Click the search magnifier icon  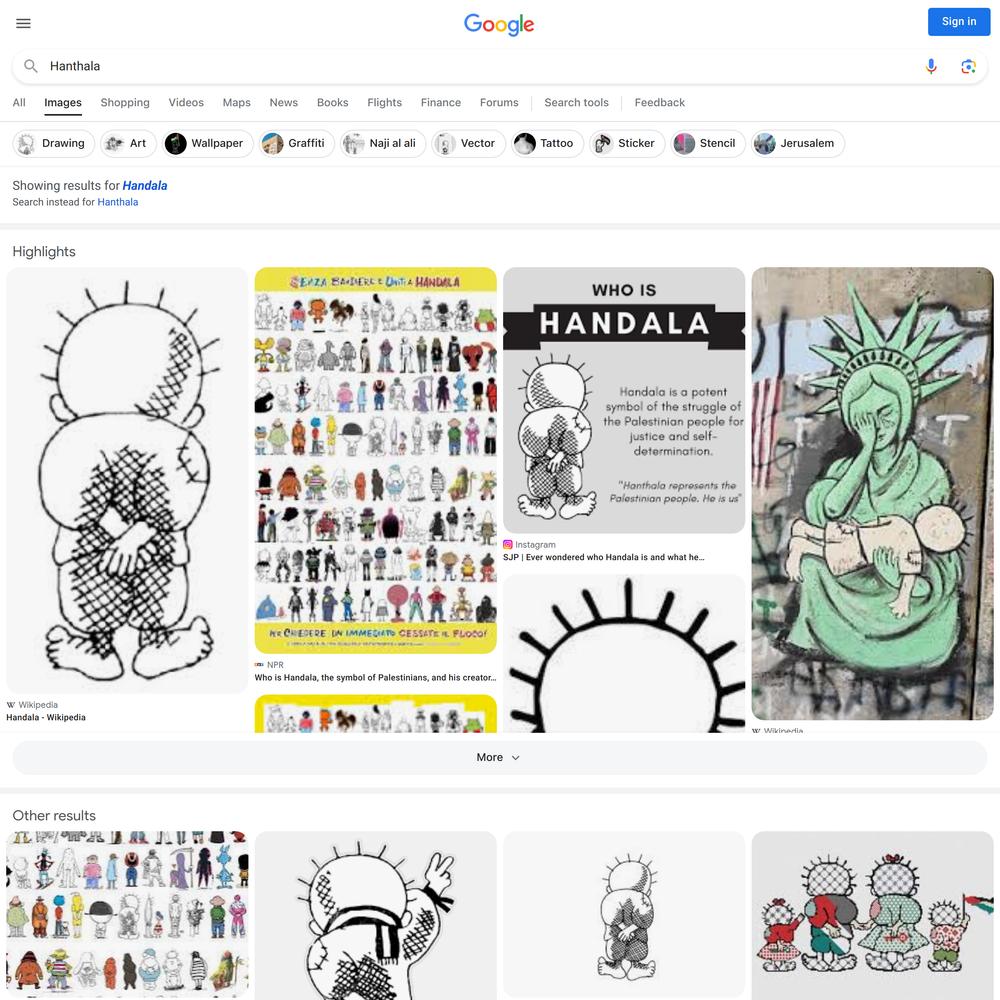coord(31,66)
